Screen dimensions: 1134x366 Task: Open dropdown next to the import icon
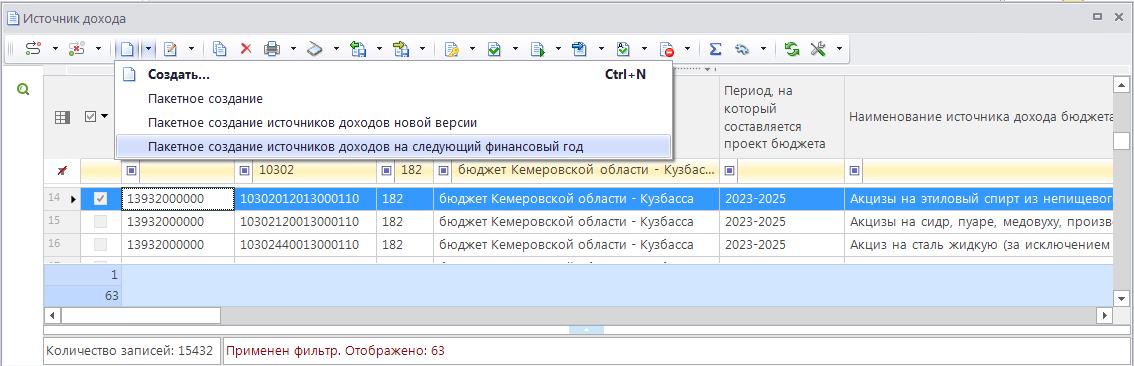(380, 49)
